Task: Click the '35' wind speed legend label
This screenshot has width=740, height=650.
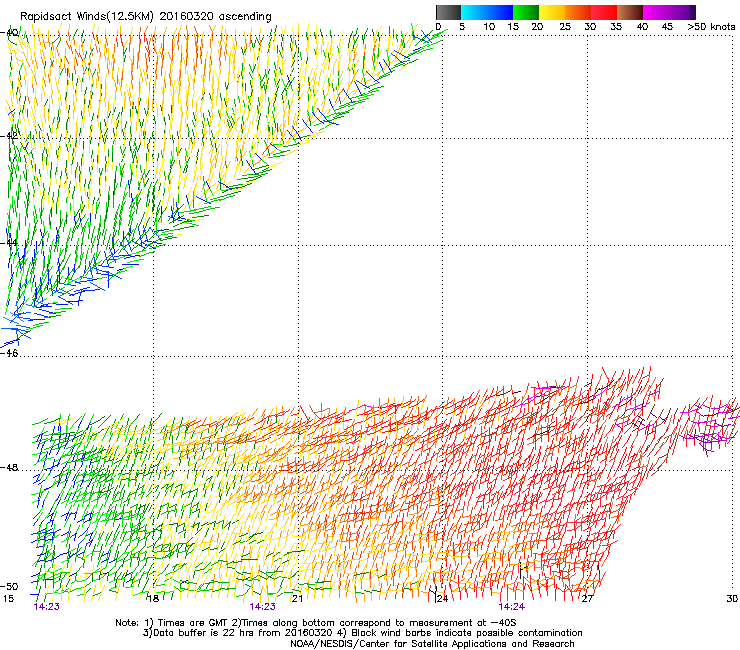Action: point(616,26)
